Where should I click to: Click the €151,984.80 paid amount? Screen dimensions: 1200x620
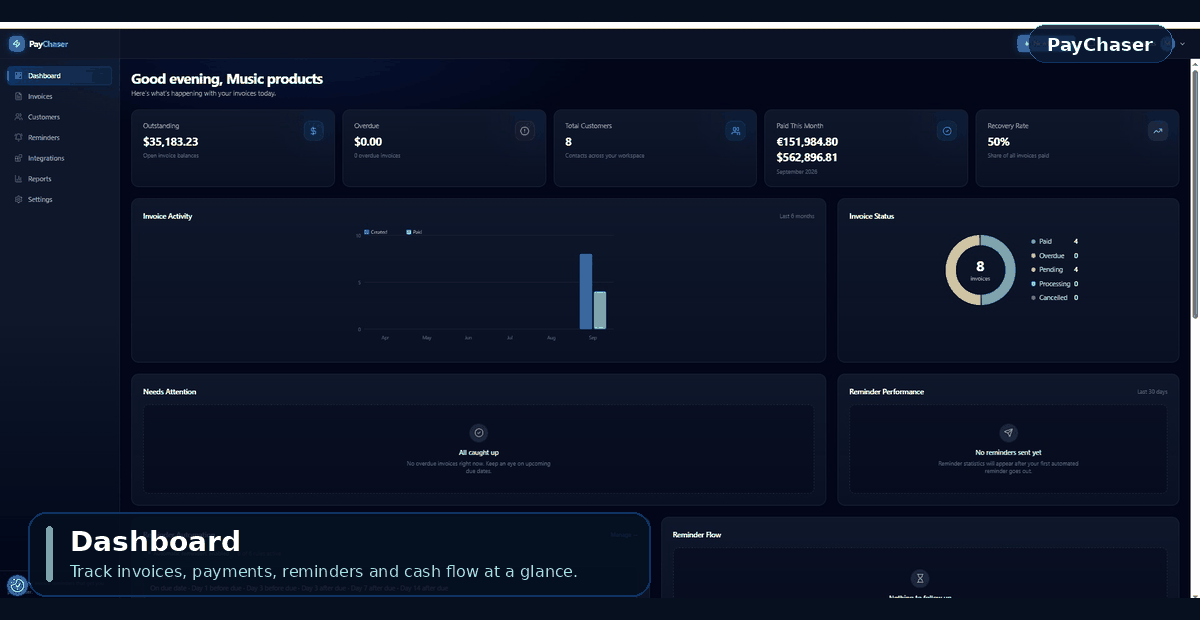pos(807,142)
